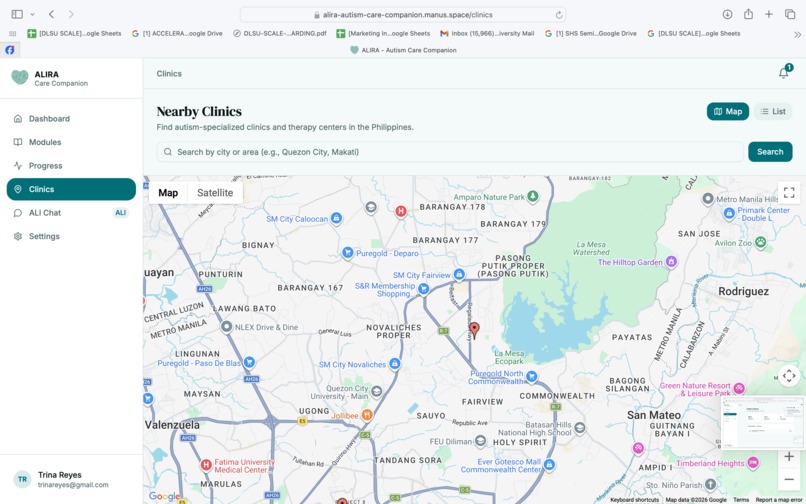This screenshot has width=806, height=504.
Task: Reload the page from the address bar
Action: (559, 15)
